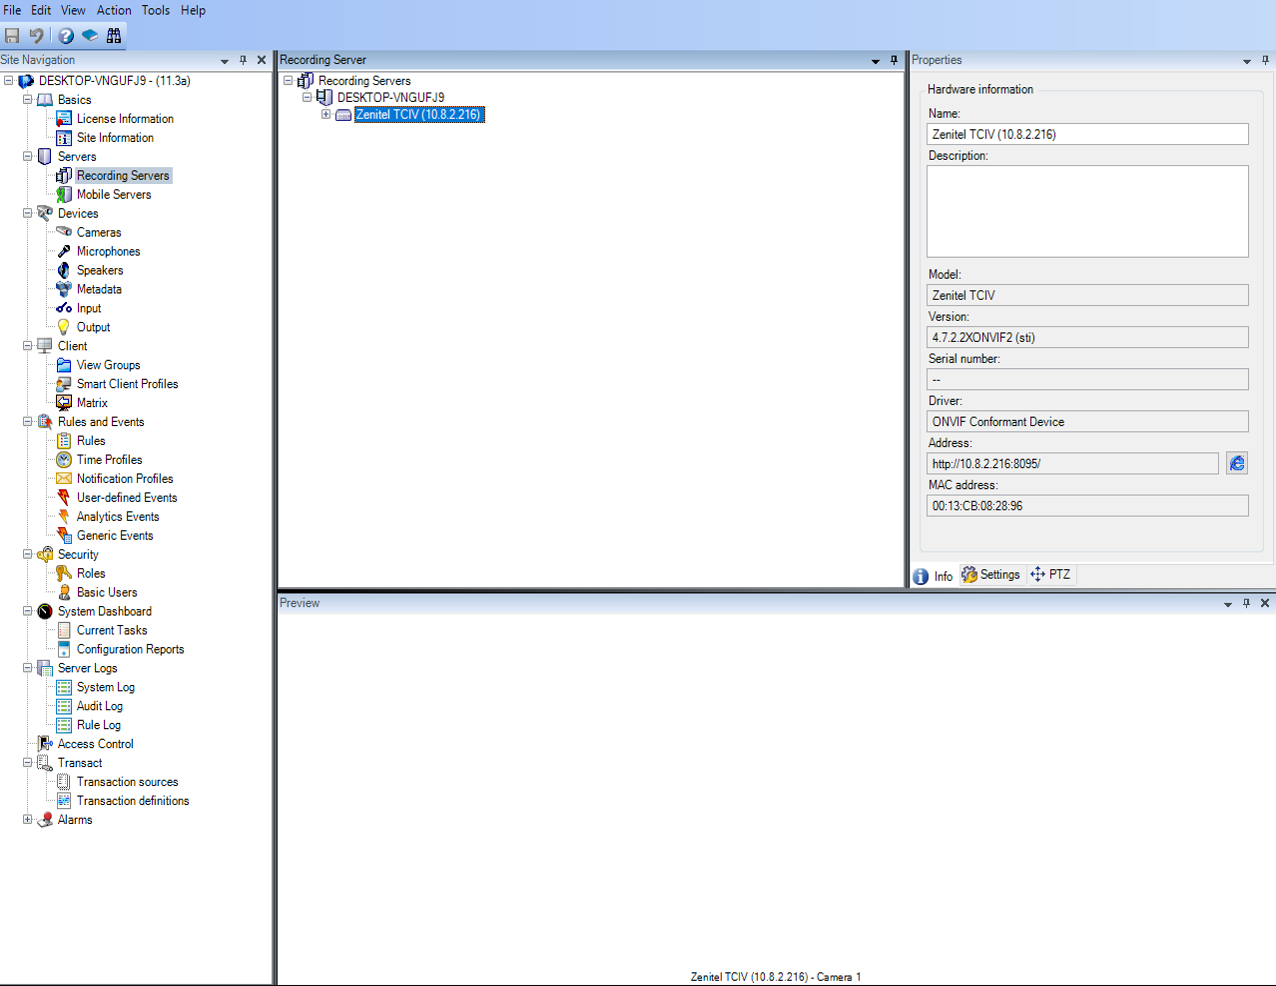Switch to the PTZ tab
Screen dimensions: 1276x986
1051,575
